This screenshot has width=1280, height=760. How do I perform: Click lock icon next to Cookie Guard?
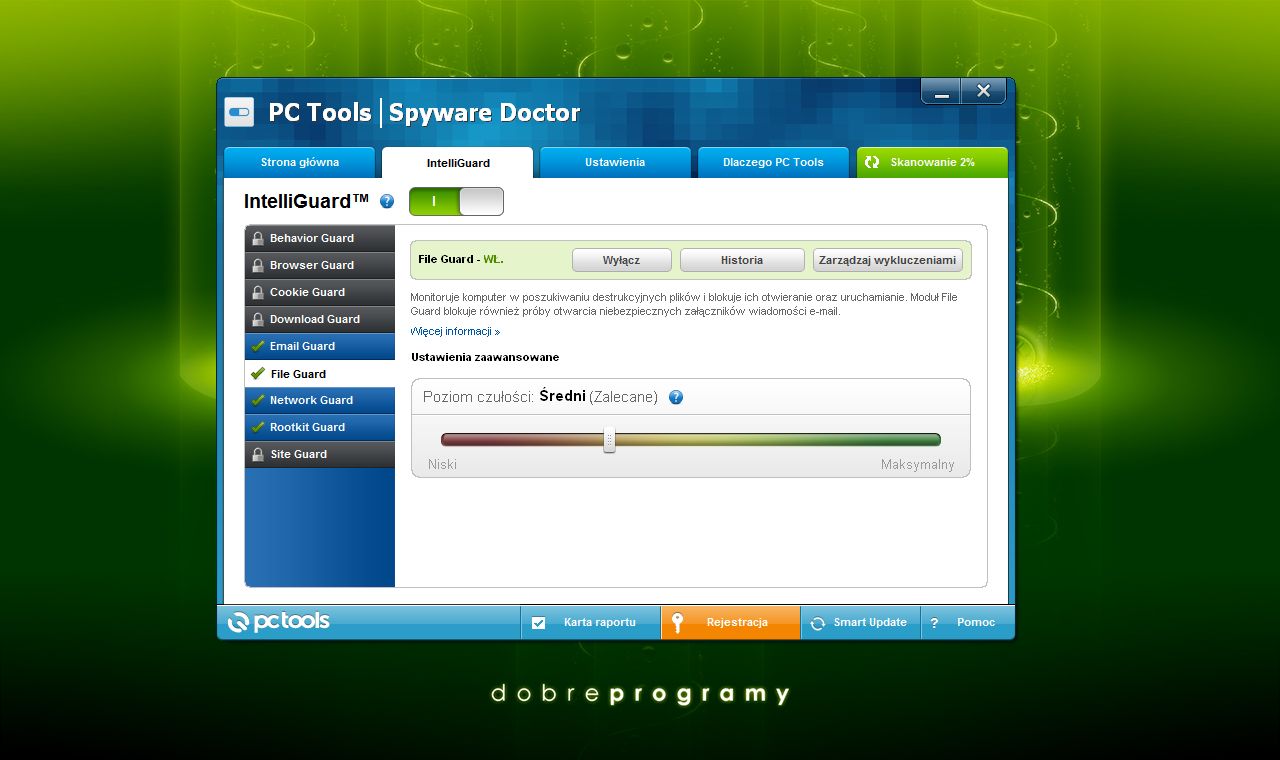tap(258, 292)
